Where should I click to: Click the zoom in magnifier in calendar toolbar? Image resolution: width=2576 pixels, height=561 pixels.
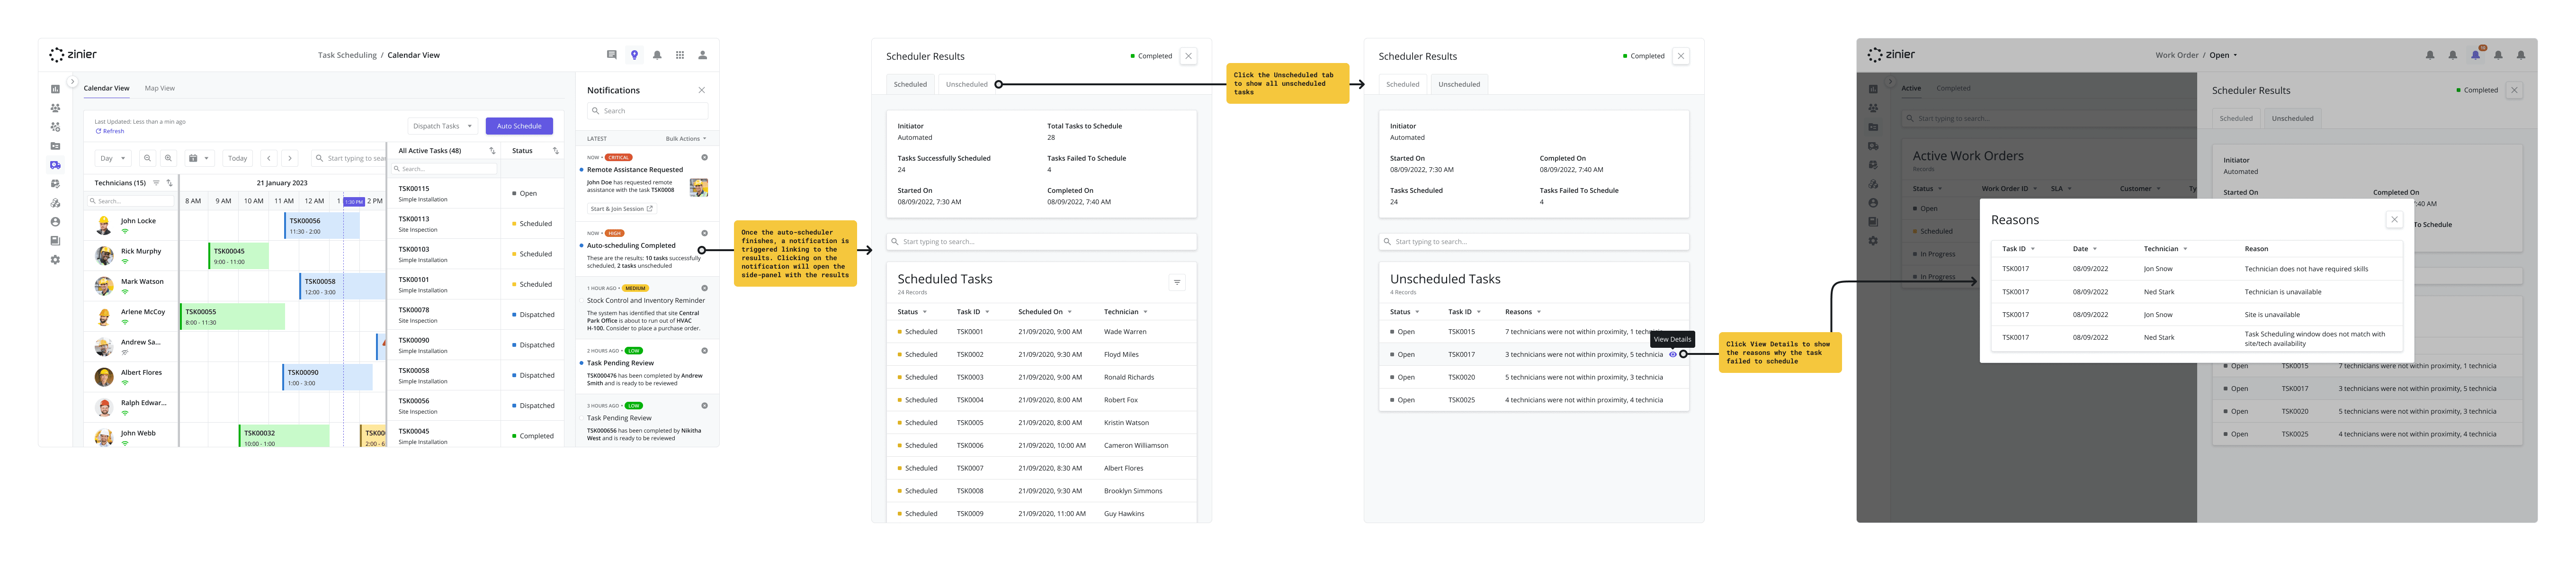[x=168, y=158]
